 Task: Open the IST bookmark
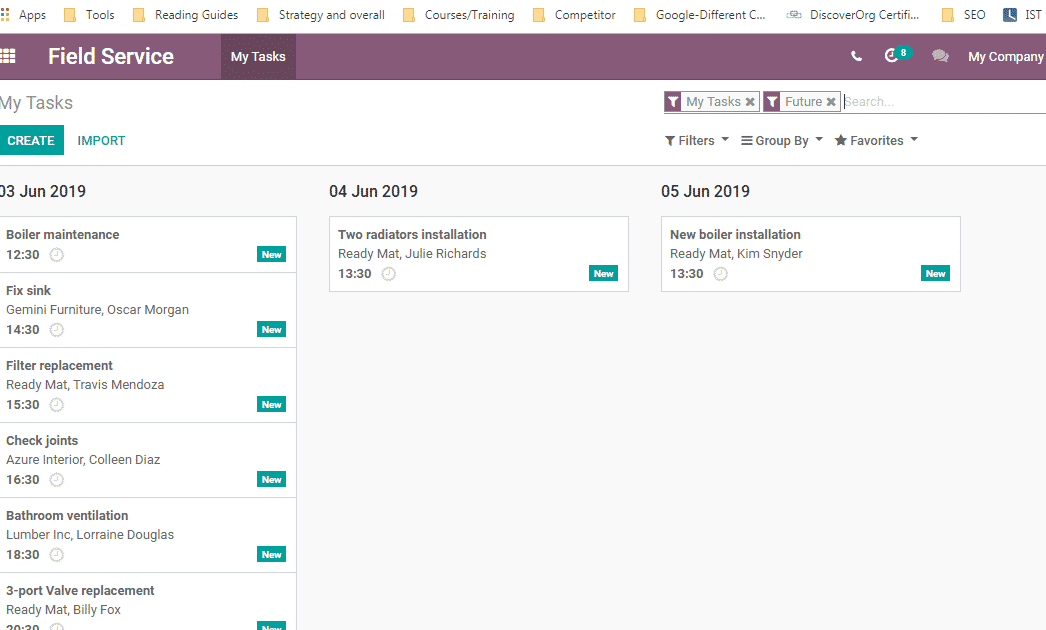(1023, 15)
